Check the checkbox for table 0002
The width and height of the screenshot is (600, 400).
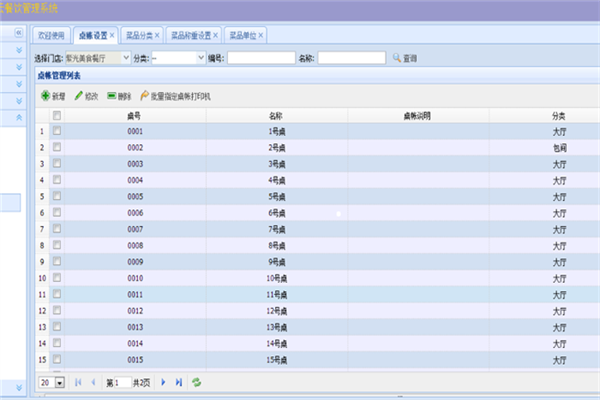pos(57,147)
